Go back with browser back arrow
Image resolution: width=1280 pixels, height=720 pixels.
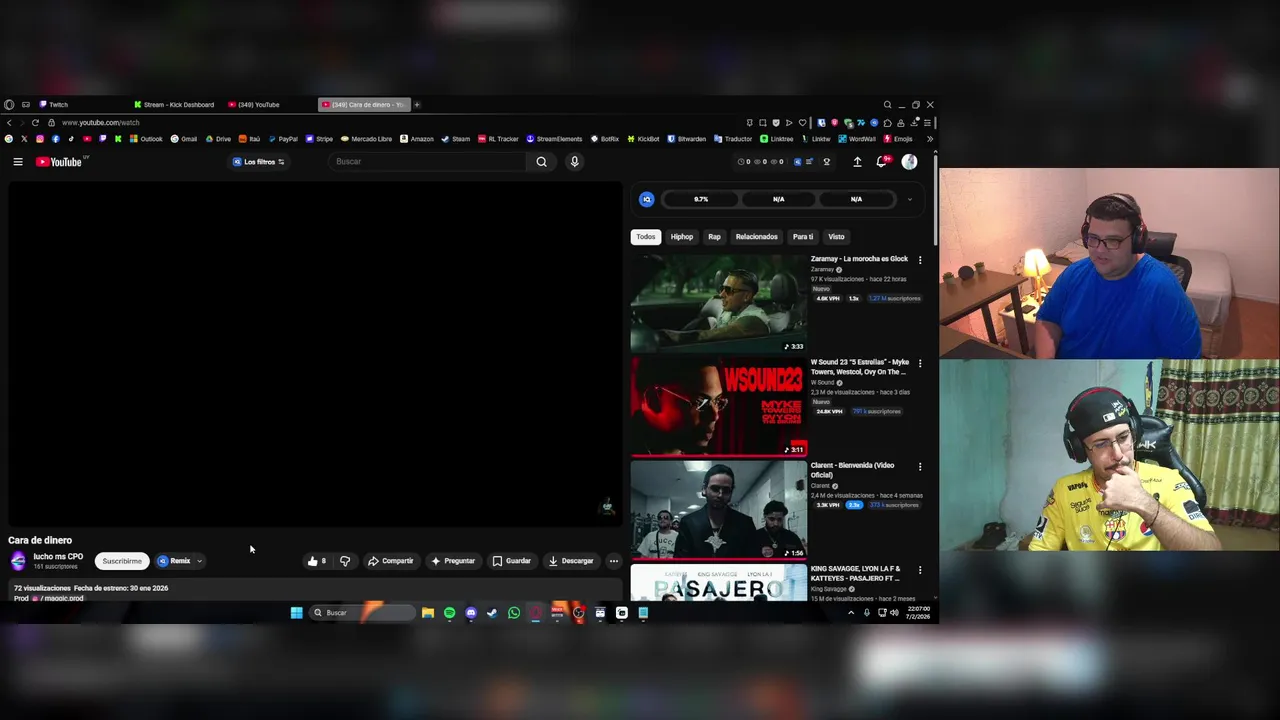point(9,122)
